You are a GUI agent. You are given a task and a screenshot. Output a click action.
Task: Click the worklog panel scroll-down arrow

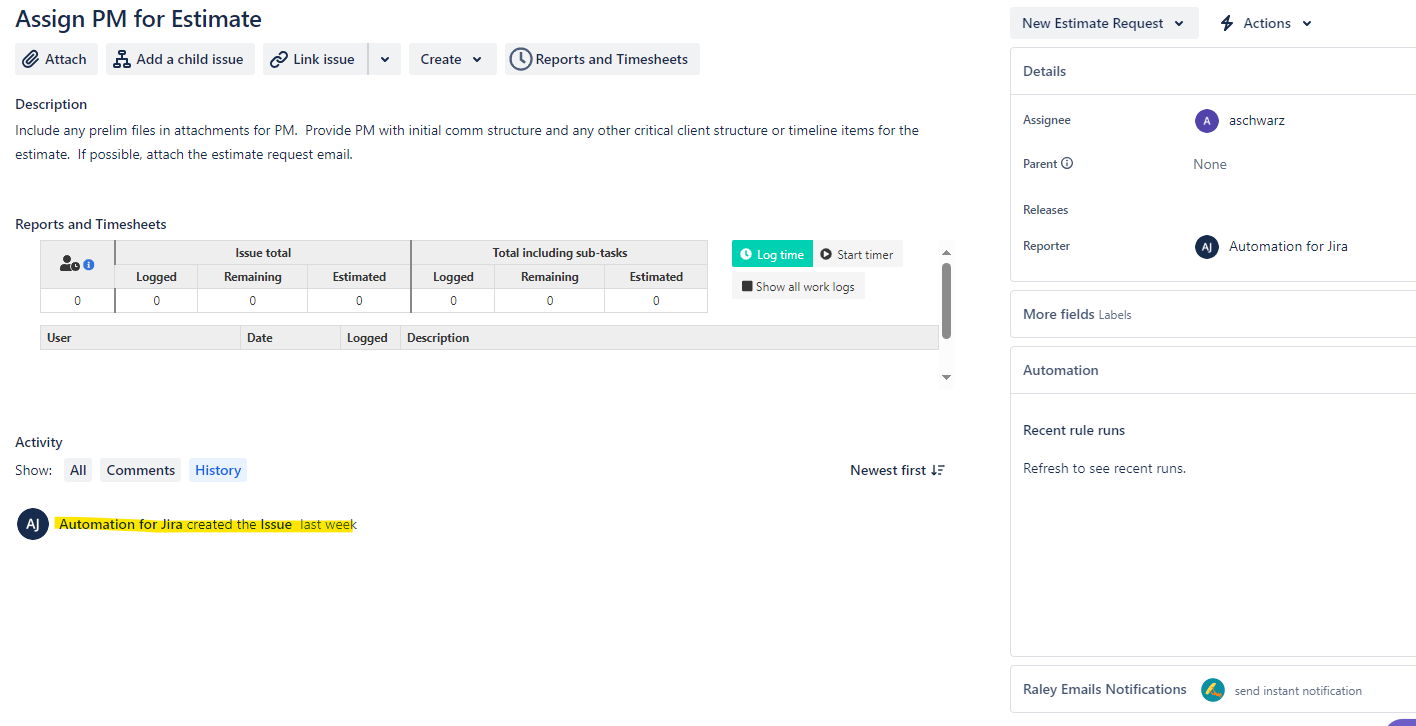(x=945, y=377)
